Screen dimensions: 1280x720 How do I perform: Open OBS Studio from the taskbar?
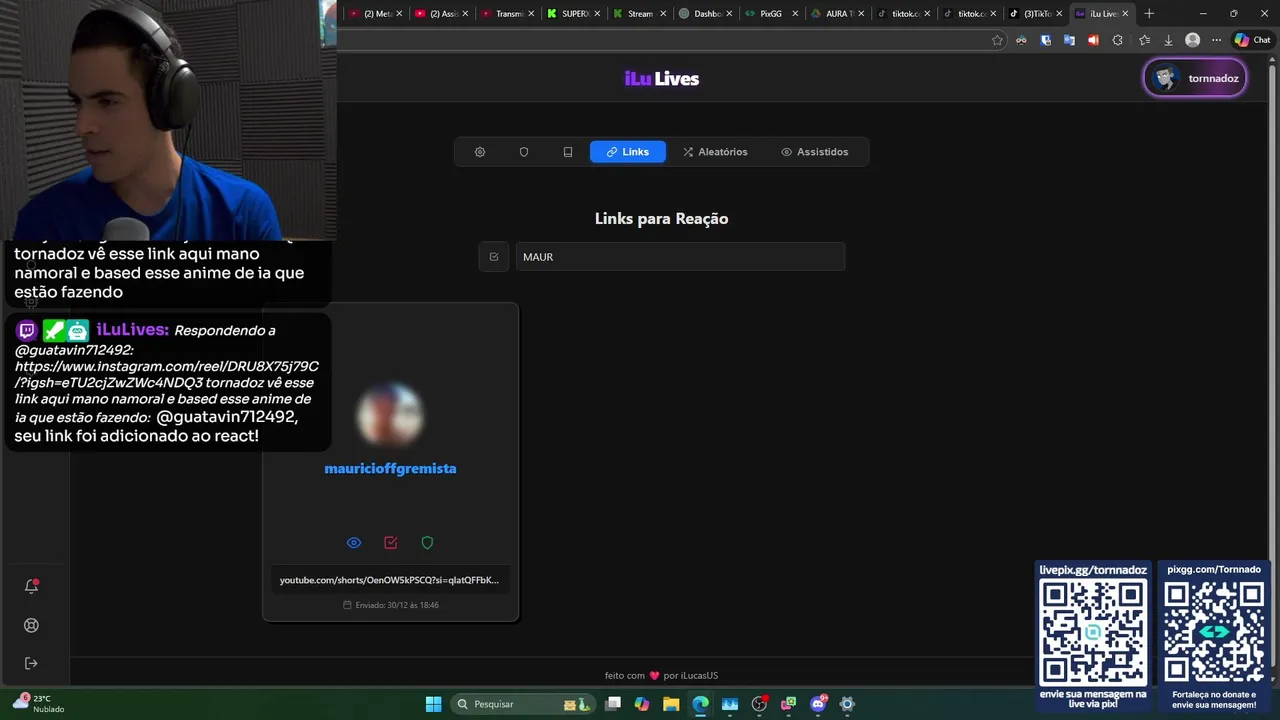point(759,704)
